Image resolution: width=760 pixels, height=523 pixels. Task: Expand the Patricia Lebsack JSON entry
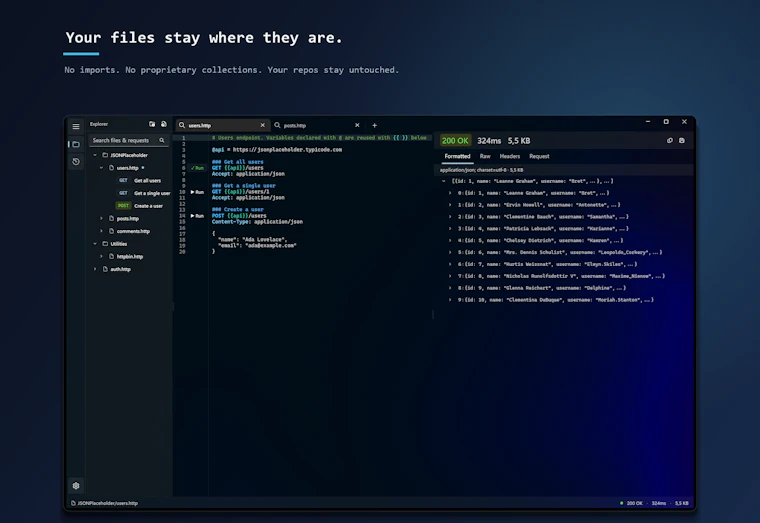tap(450, 229)
